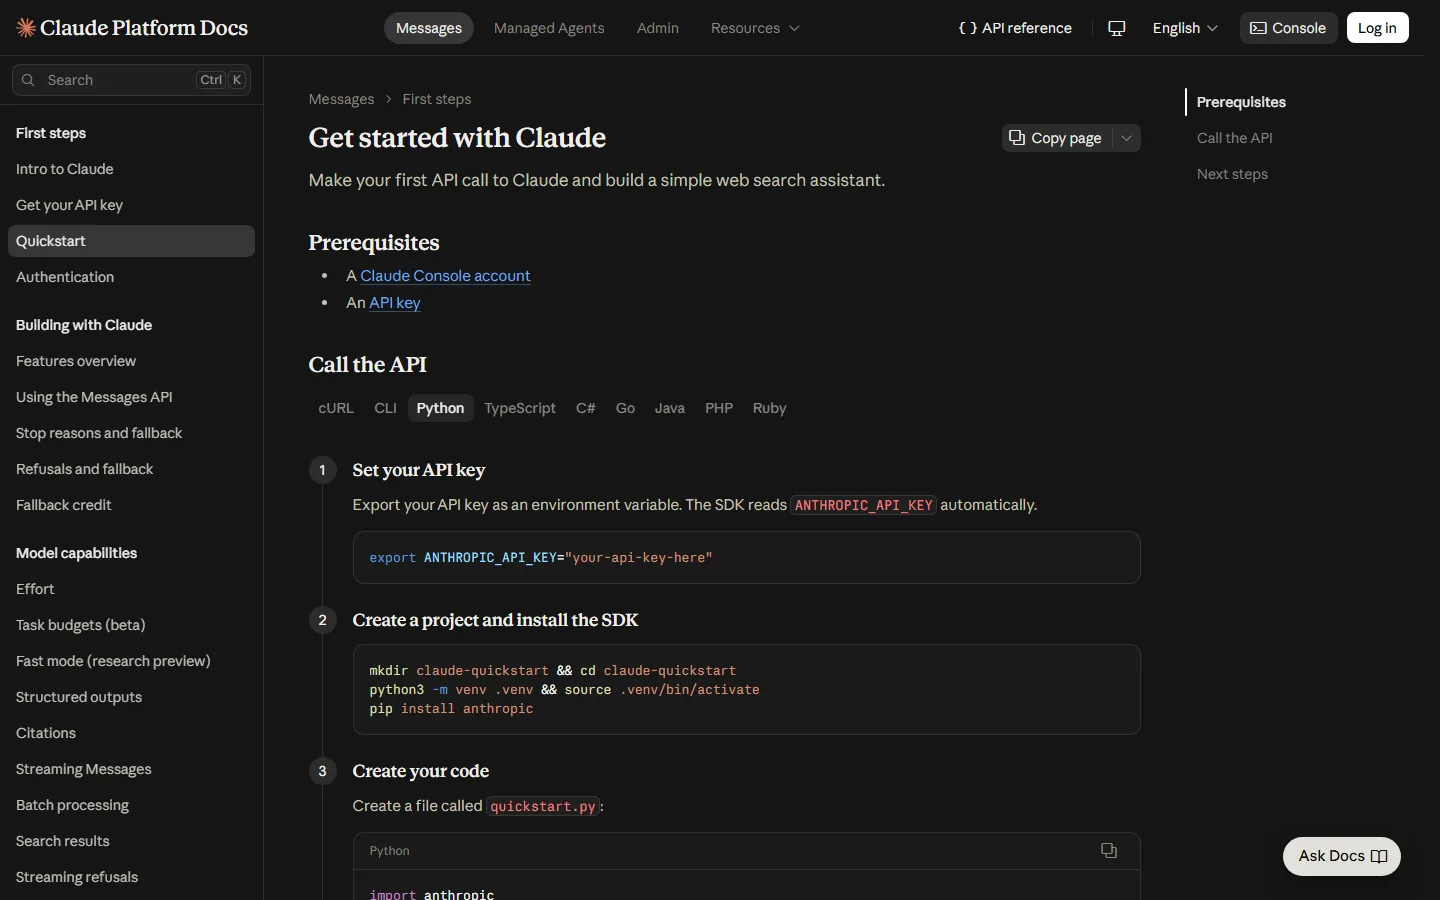Jump to Call the API section
This screenshot has height=900, width=1440.
click(1234, 138)
